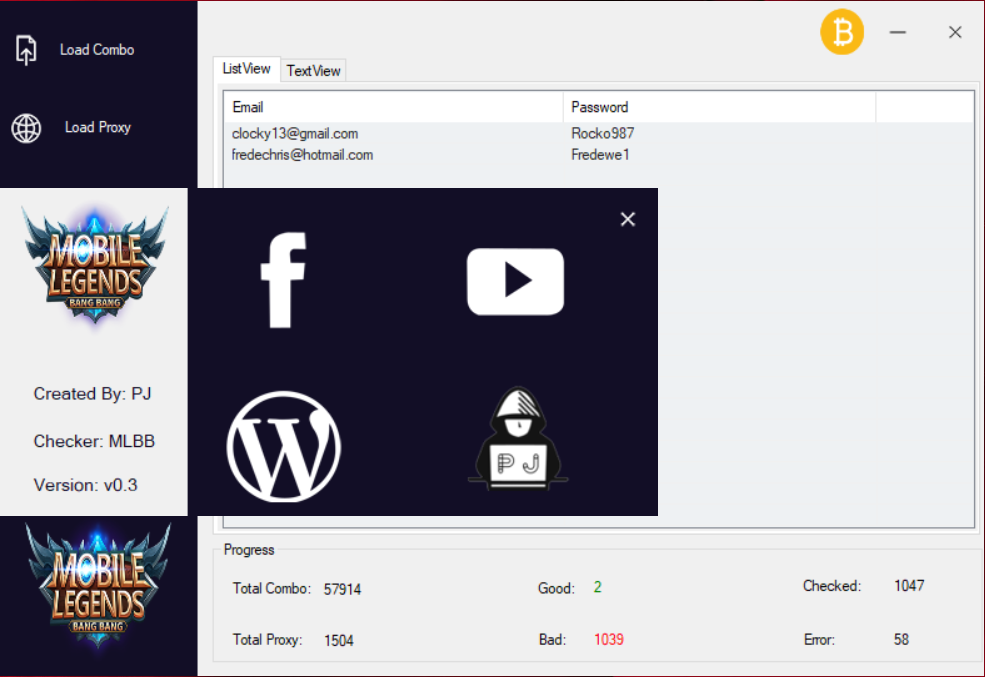The width and height of the screenshot is (985, 677).
Task: Click the Checker: MLBB text
Action: coord(94,441)
